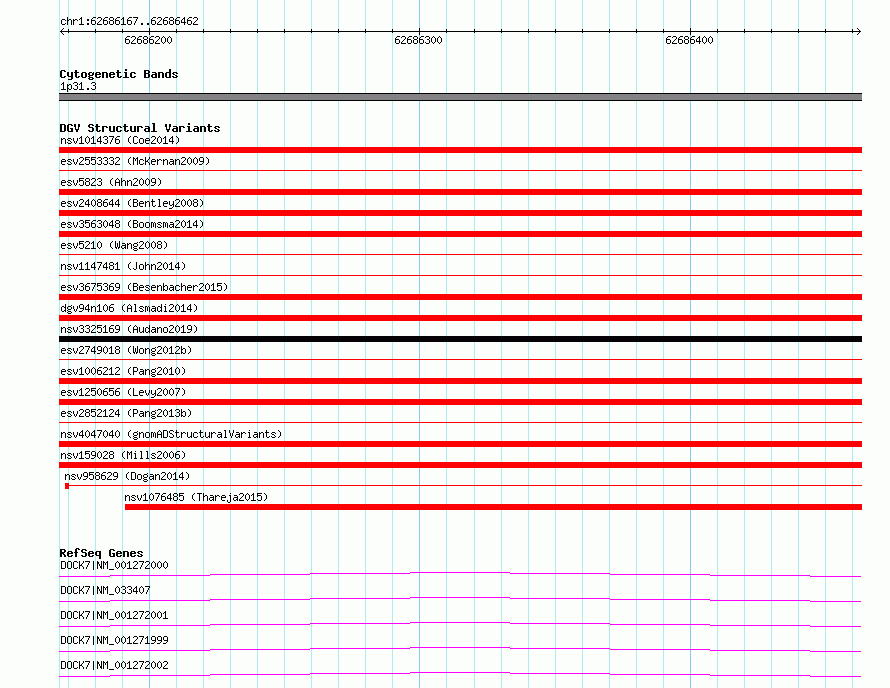This screenshot has width=890, height=688.
Task: Click ruler tick label 62686300
Action: [x=418, y=40]
